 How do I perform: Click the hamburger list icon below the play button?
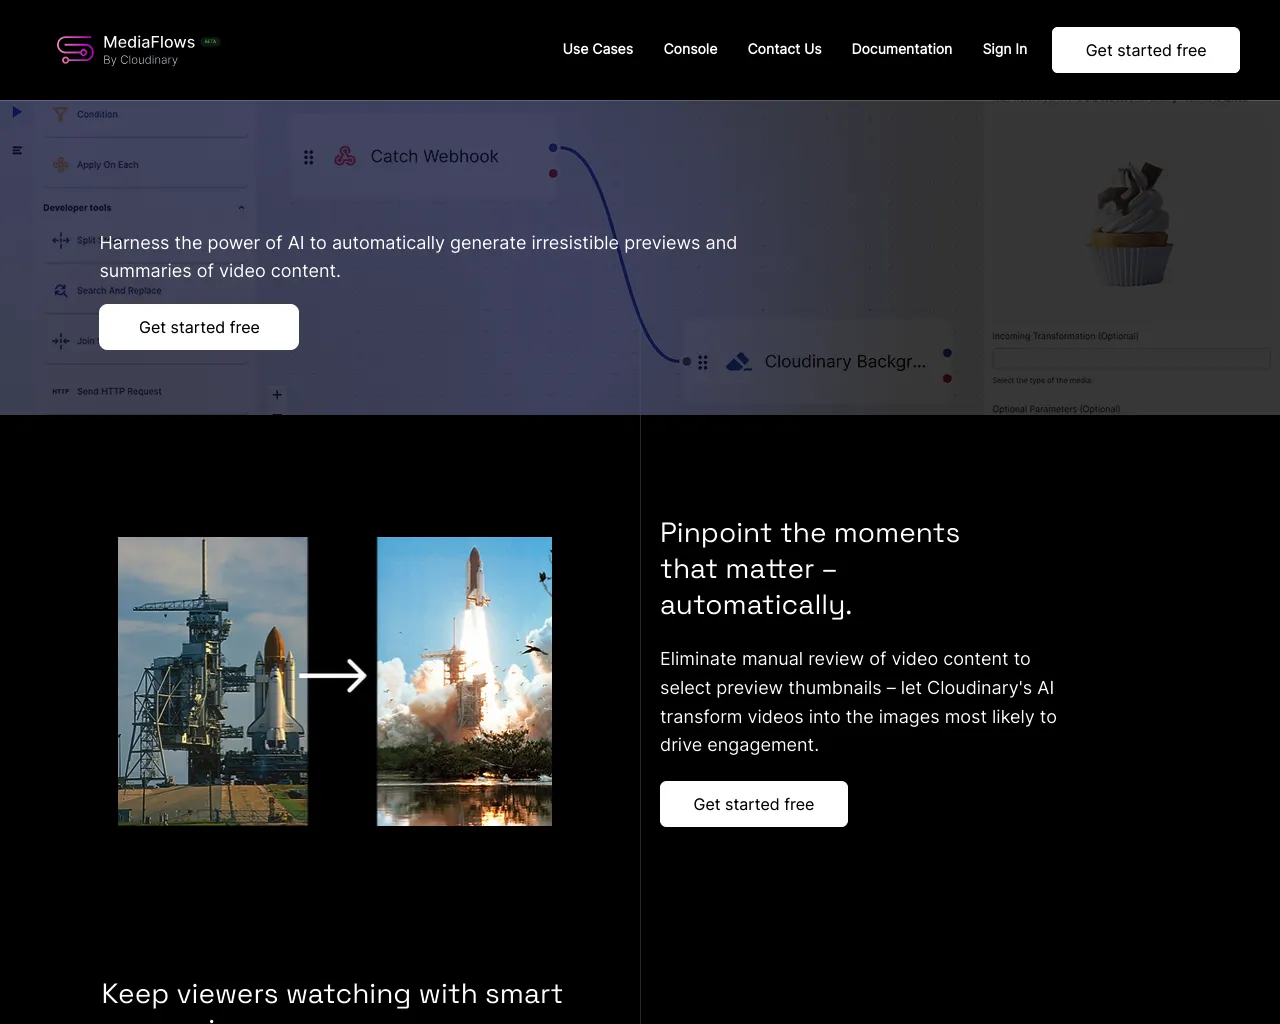(16, 151)
